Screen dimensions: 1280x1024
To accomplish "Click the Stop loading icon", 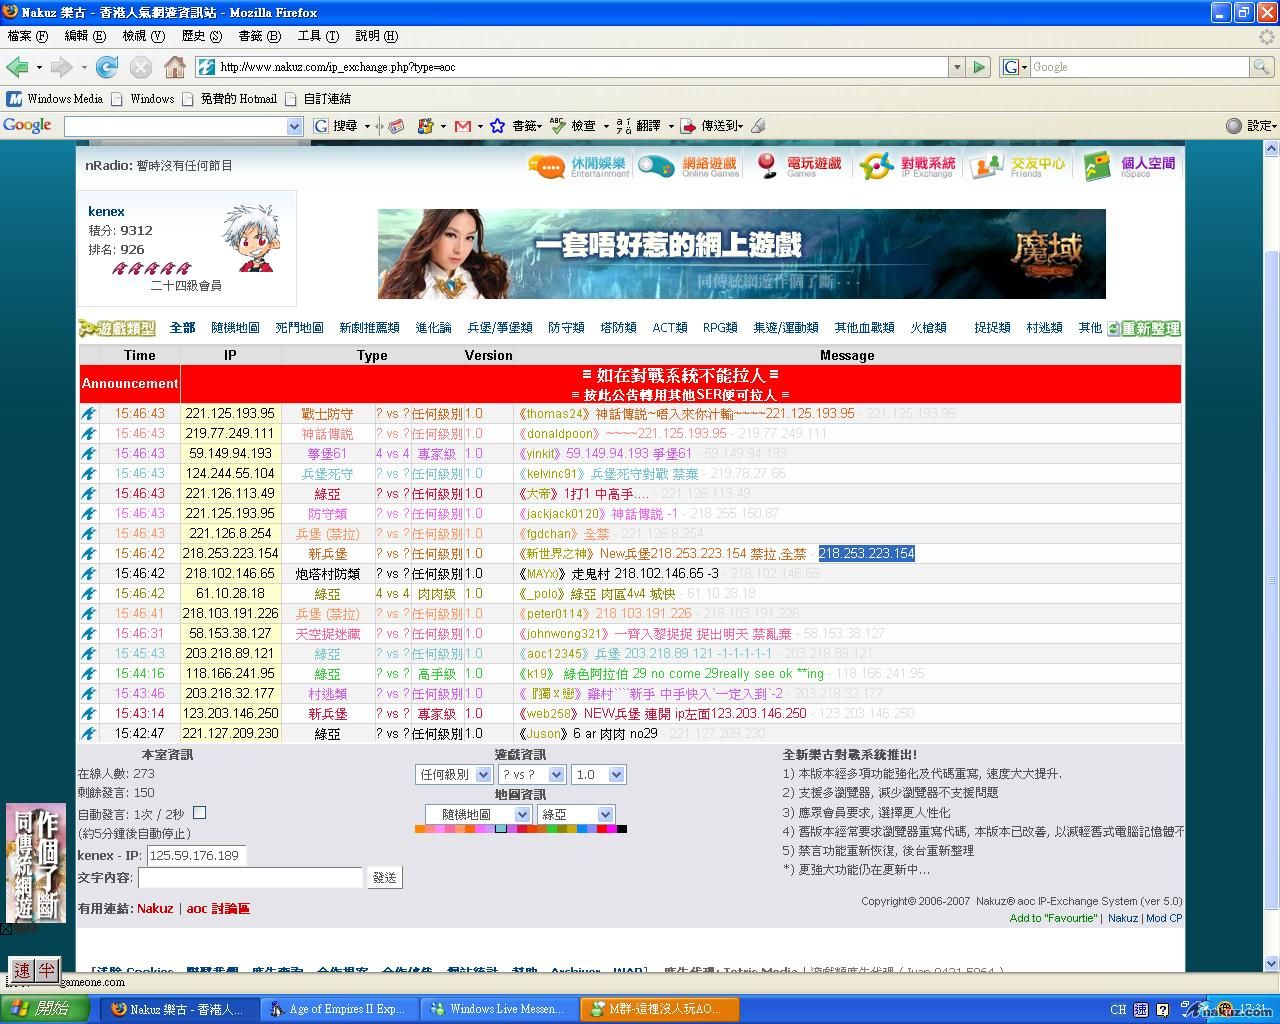I will tap(141, 67).
